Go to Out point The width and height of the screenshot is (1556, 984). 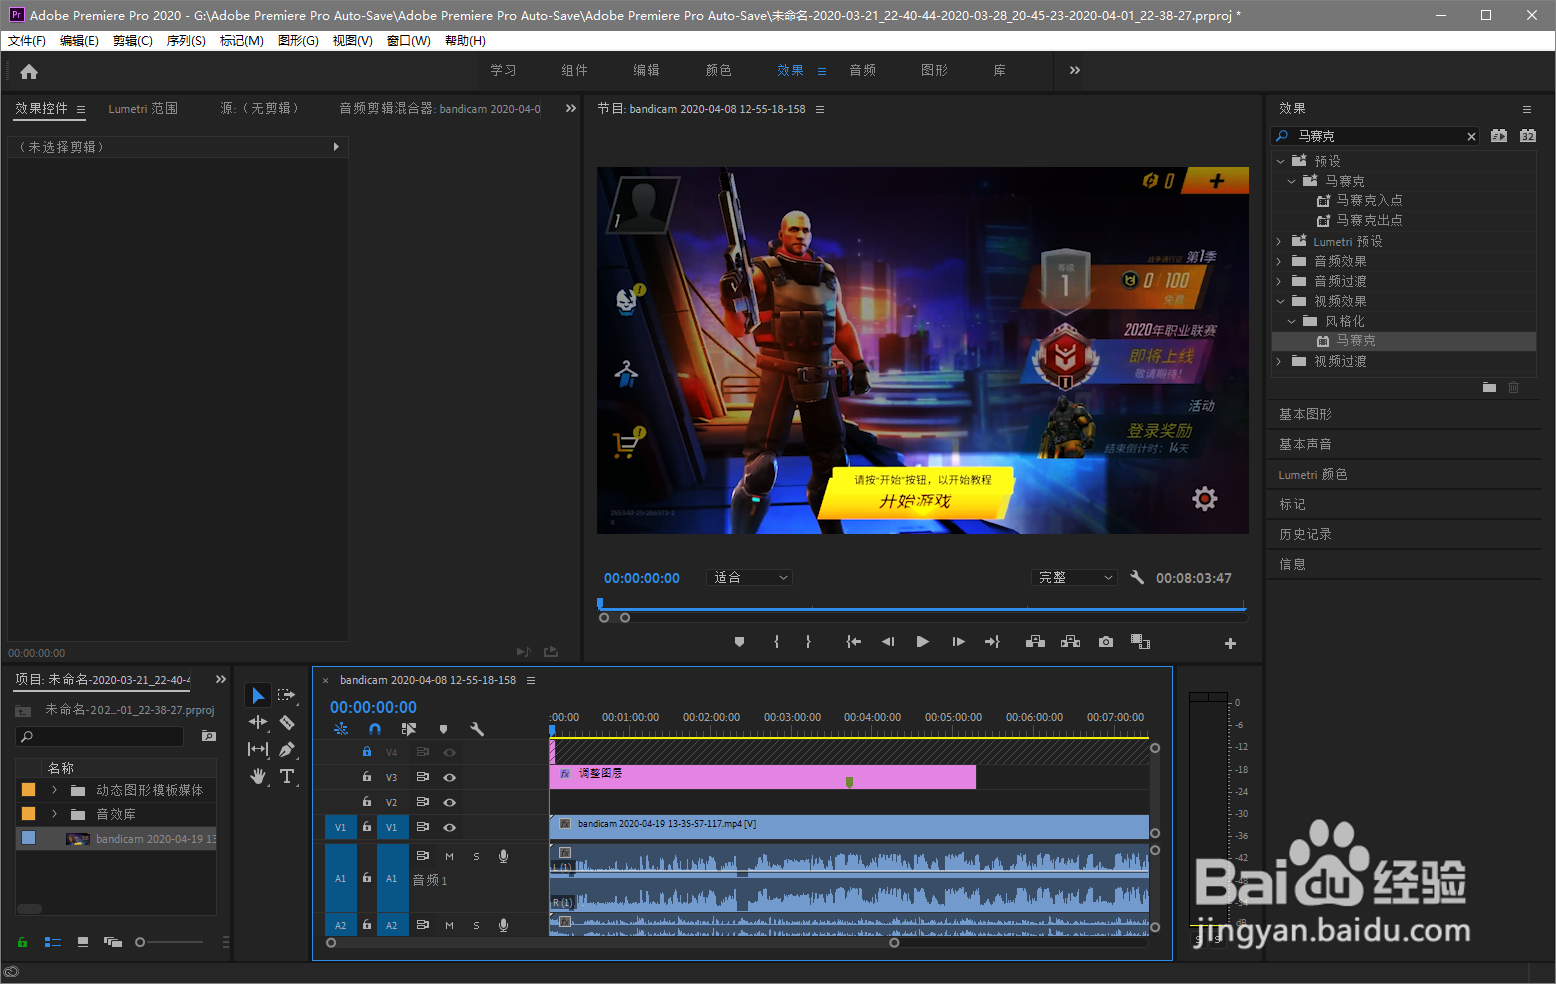992,642
